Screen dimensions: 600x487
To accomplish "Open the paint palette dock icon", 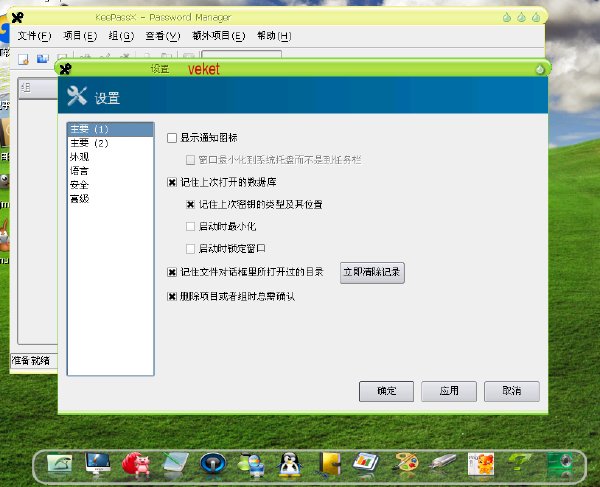I will click(406, 463).
